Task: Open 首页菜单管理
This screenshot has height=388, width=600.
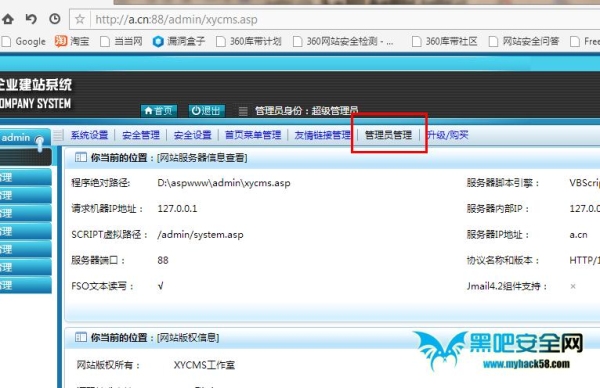Action: click(253, 135)
